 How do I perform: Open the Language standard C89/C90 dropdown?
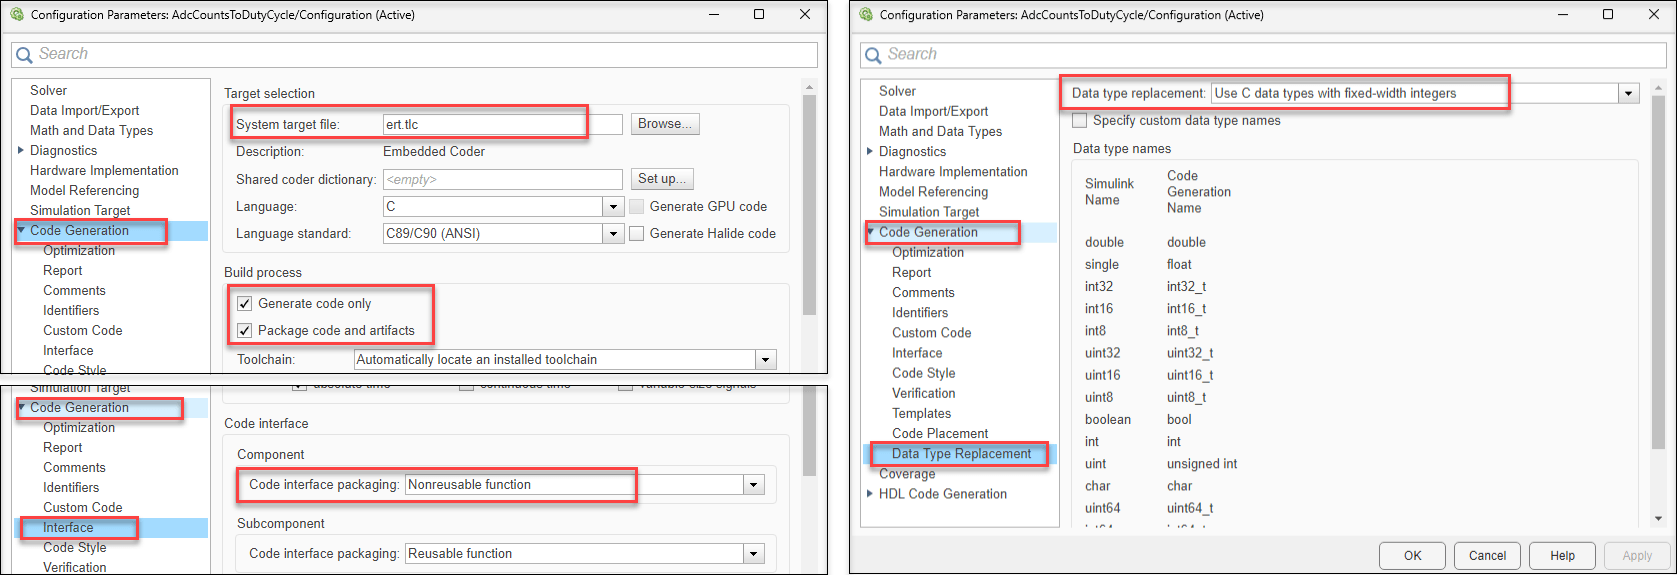tap(613, 234)
